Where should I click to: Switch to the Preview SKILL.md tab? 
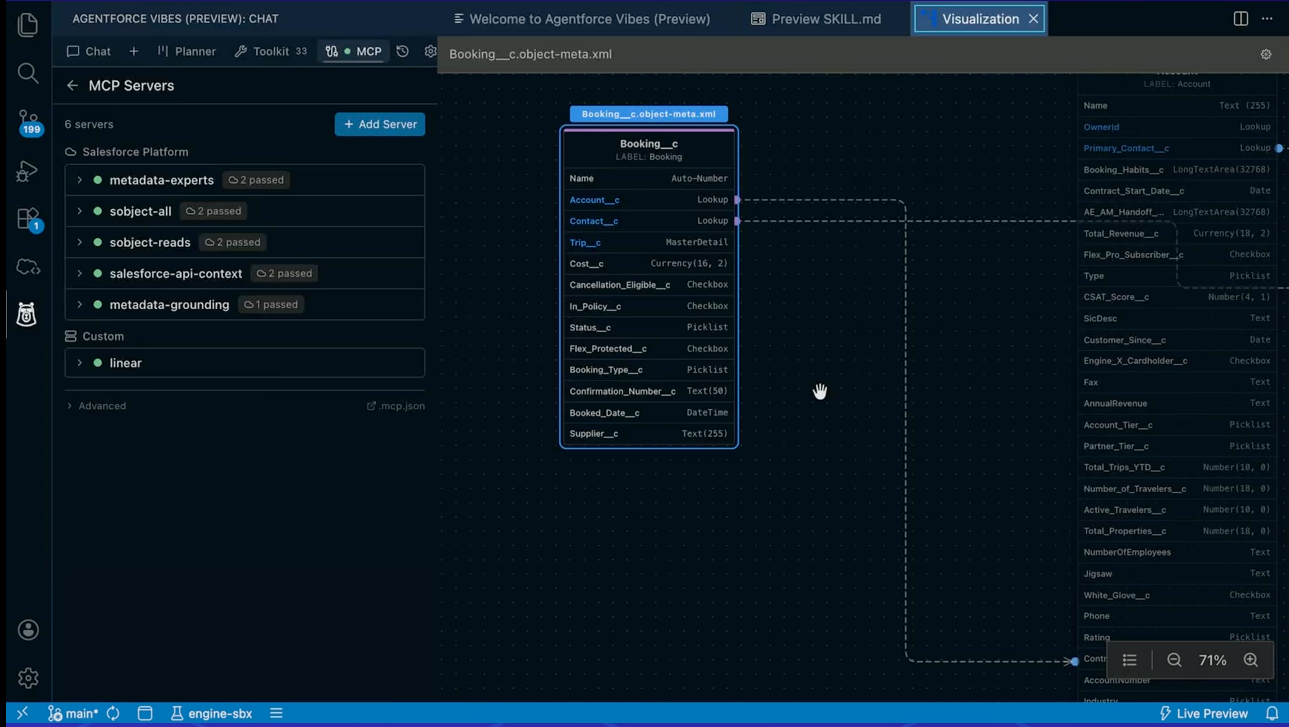pyautogui.click(x=816, y=19)
